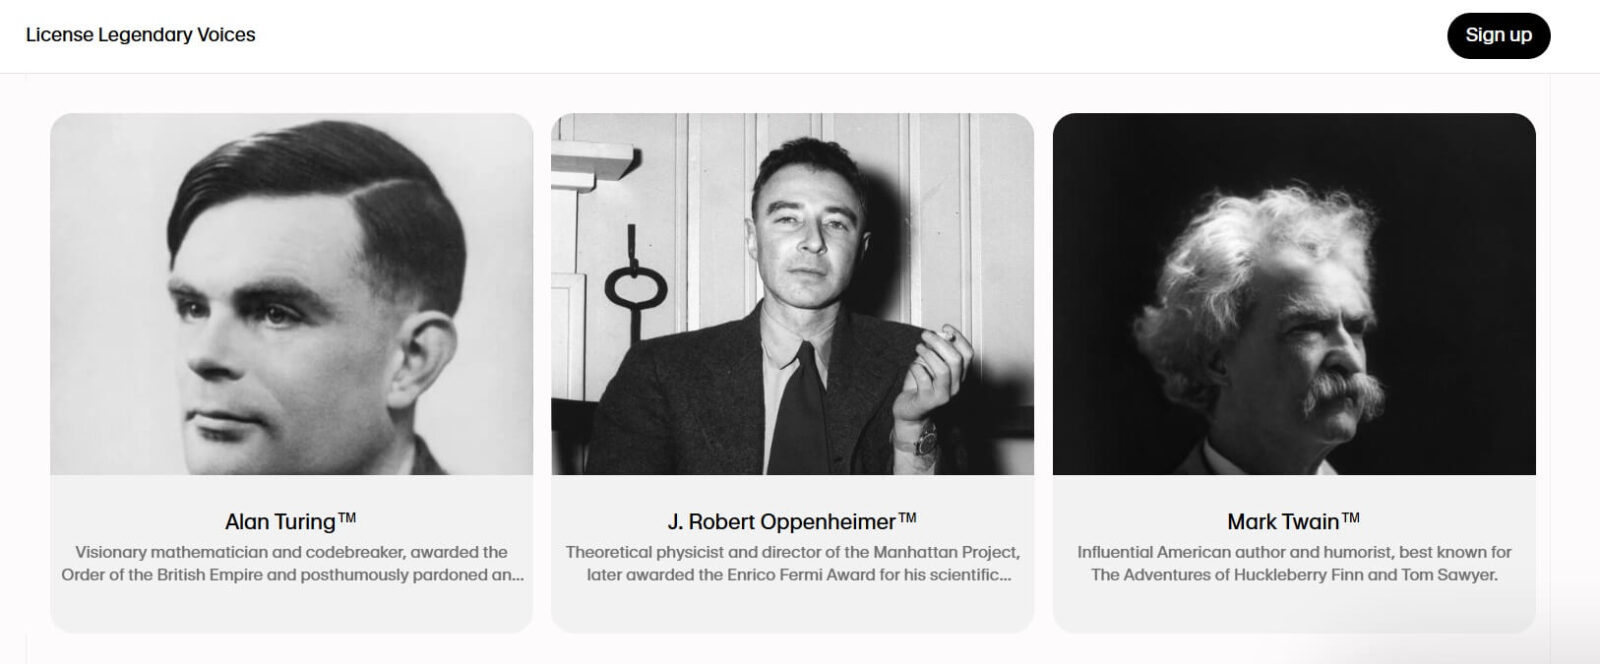1600x664 pixels.
Task: Click the Visionary mathematician and codebreaker description
Action: coord(291,563)
